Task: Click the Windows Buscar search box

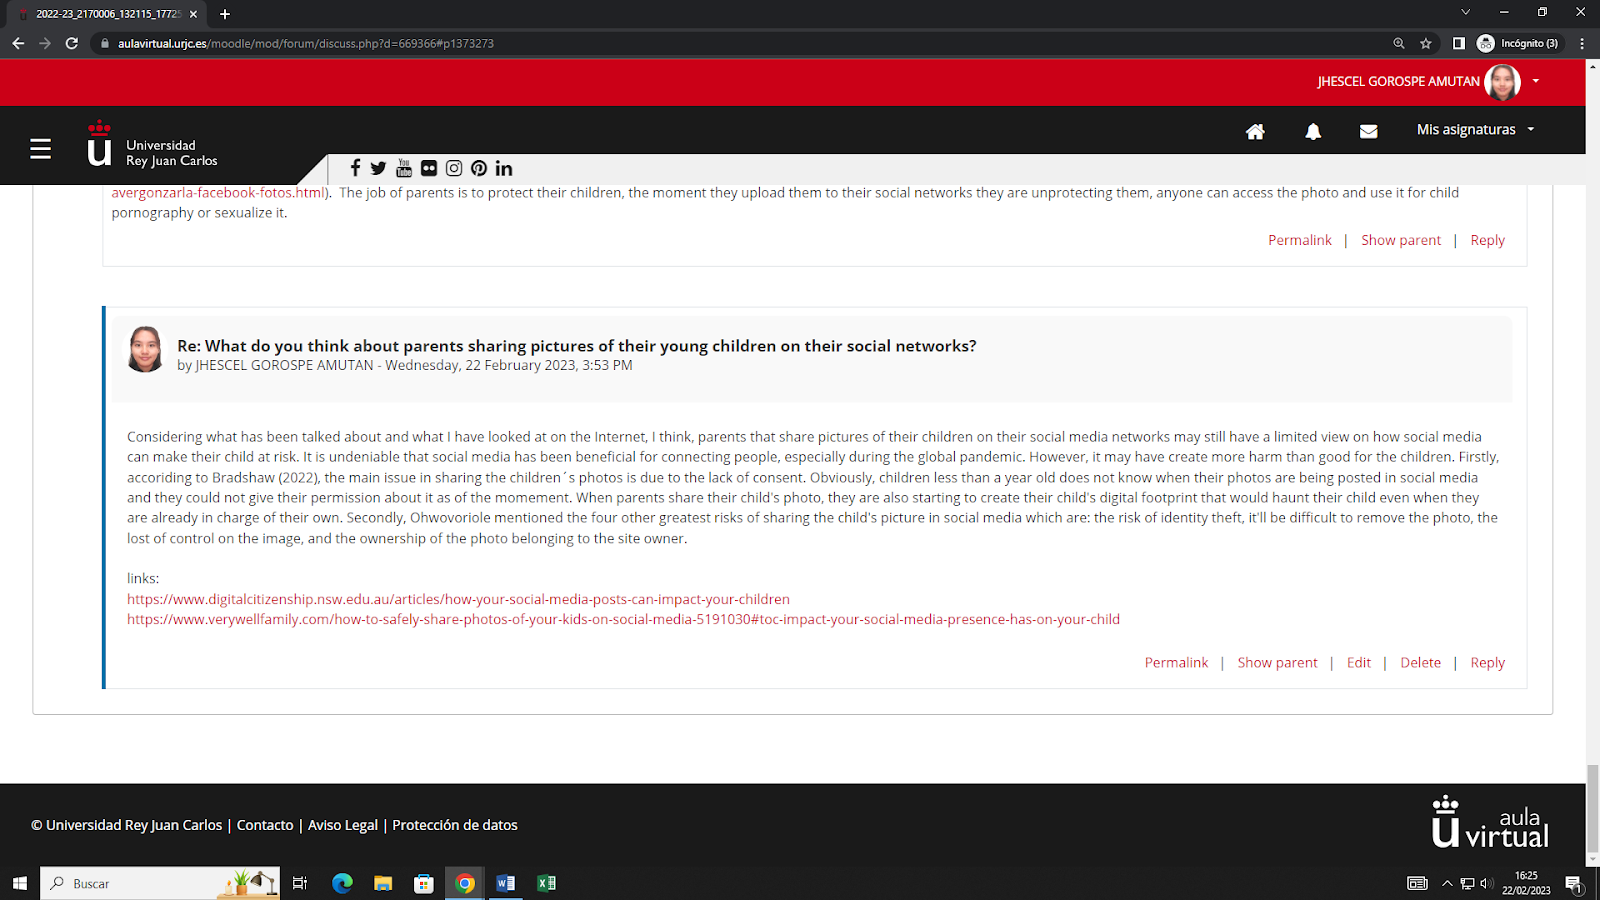Action: click(x=160, y=883)
